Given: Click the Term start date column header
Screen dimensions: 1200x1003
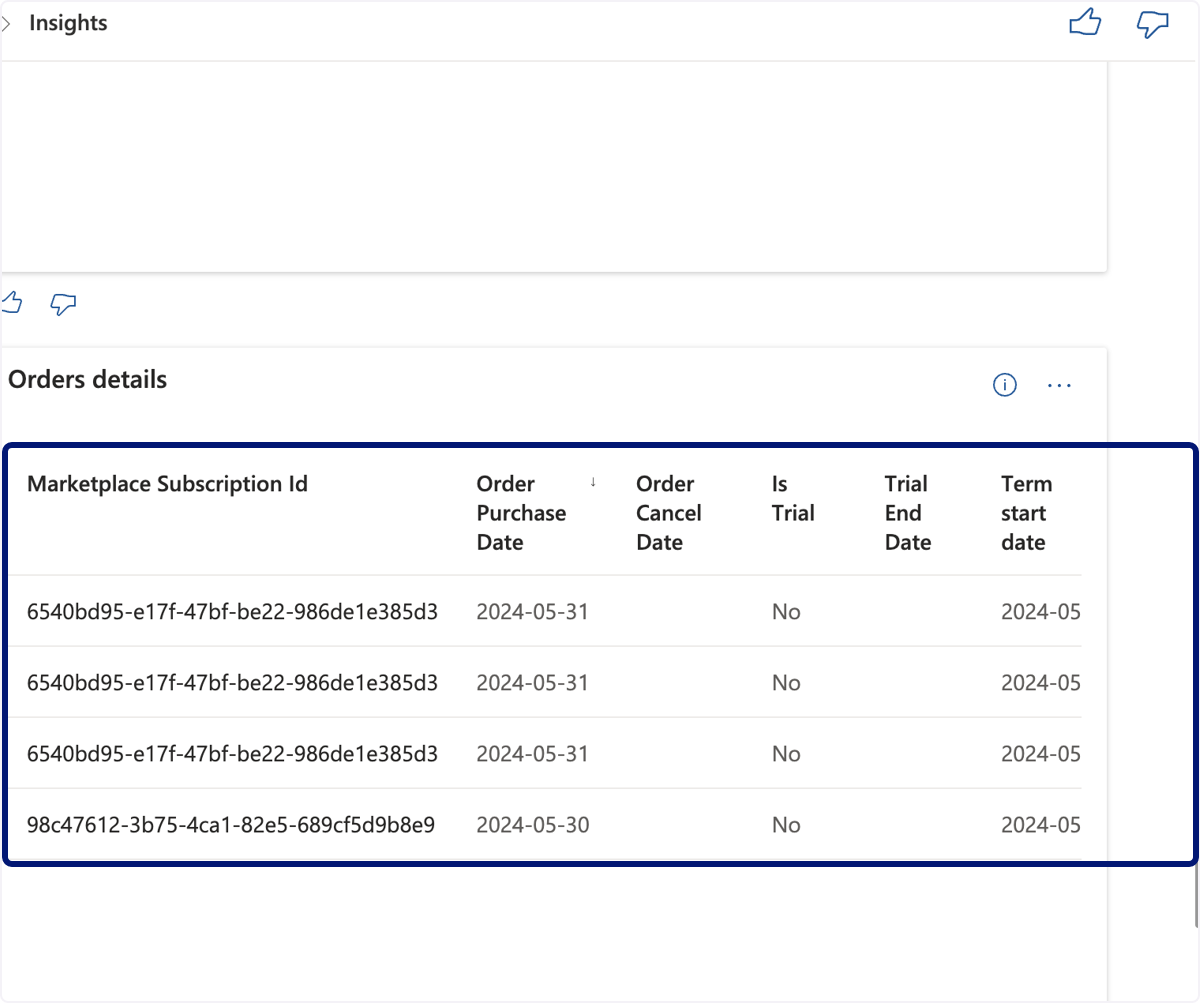Looking at the screenshot, I should [1026, 513].
